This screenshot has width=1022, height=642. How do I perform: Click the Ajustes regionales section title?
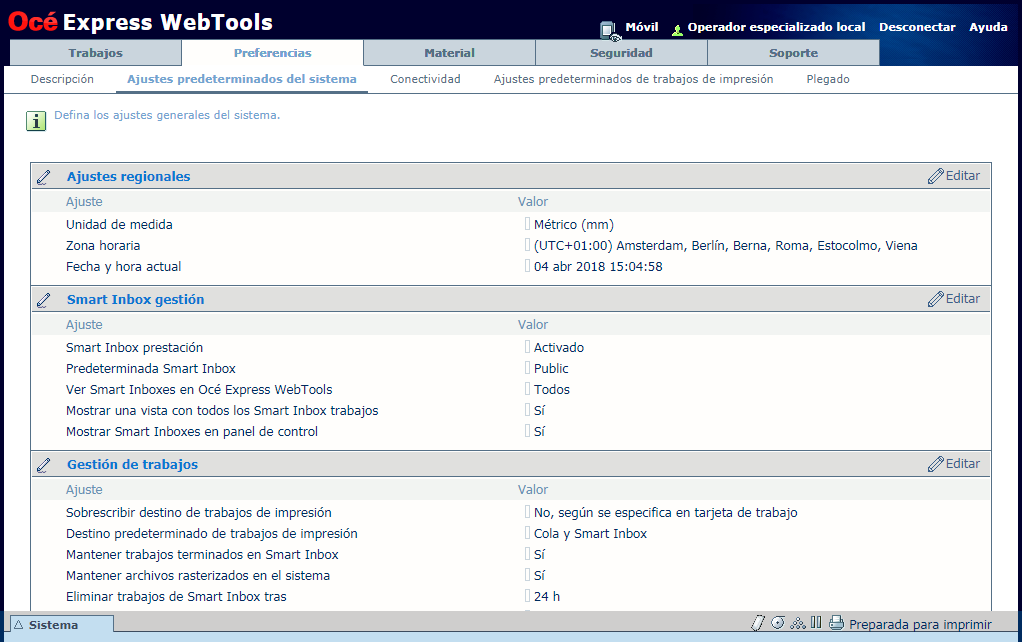click(128, 177)
